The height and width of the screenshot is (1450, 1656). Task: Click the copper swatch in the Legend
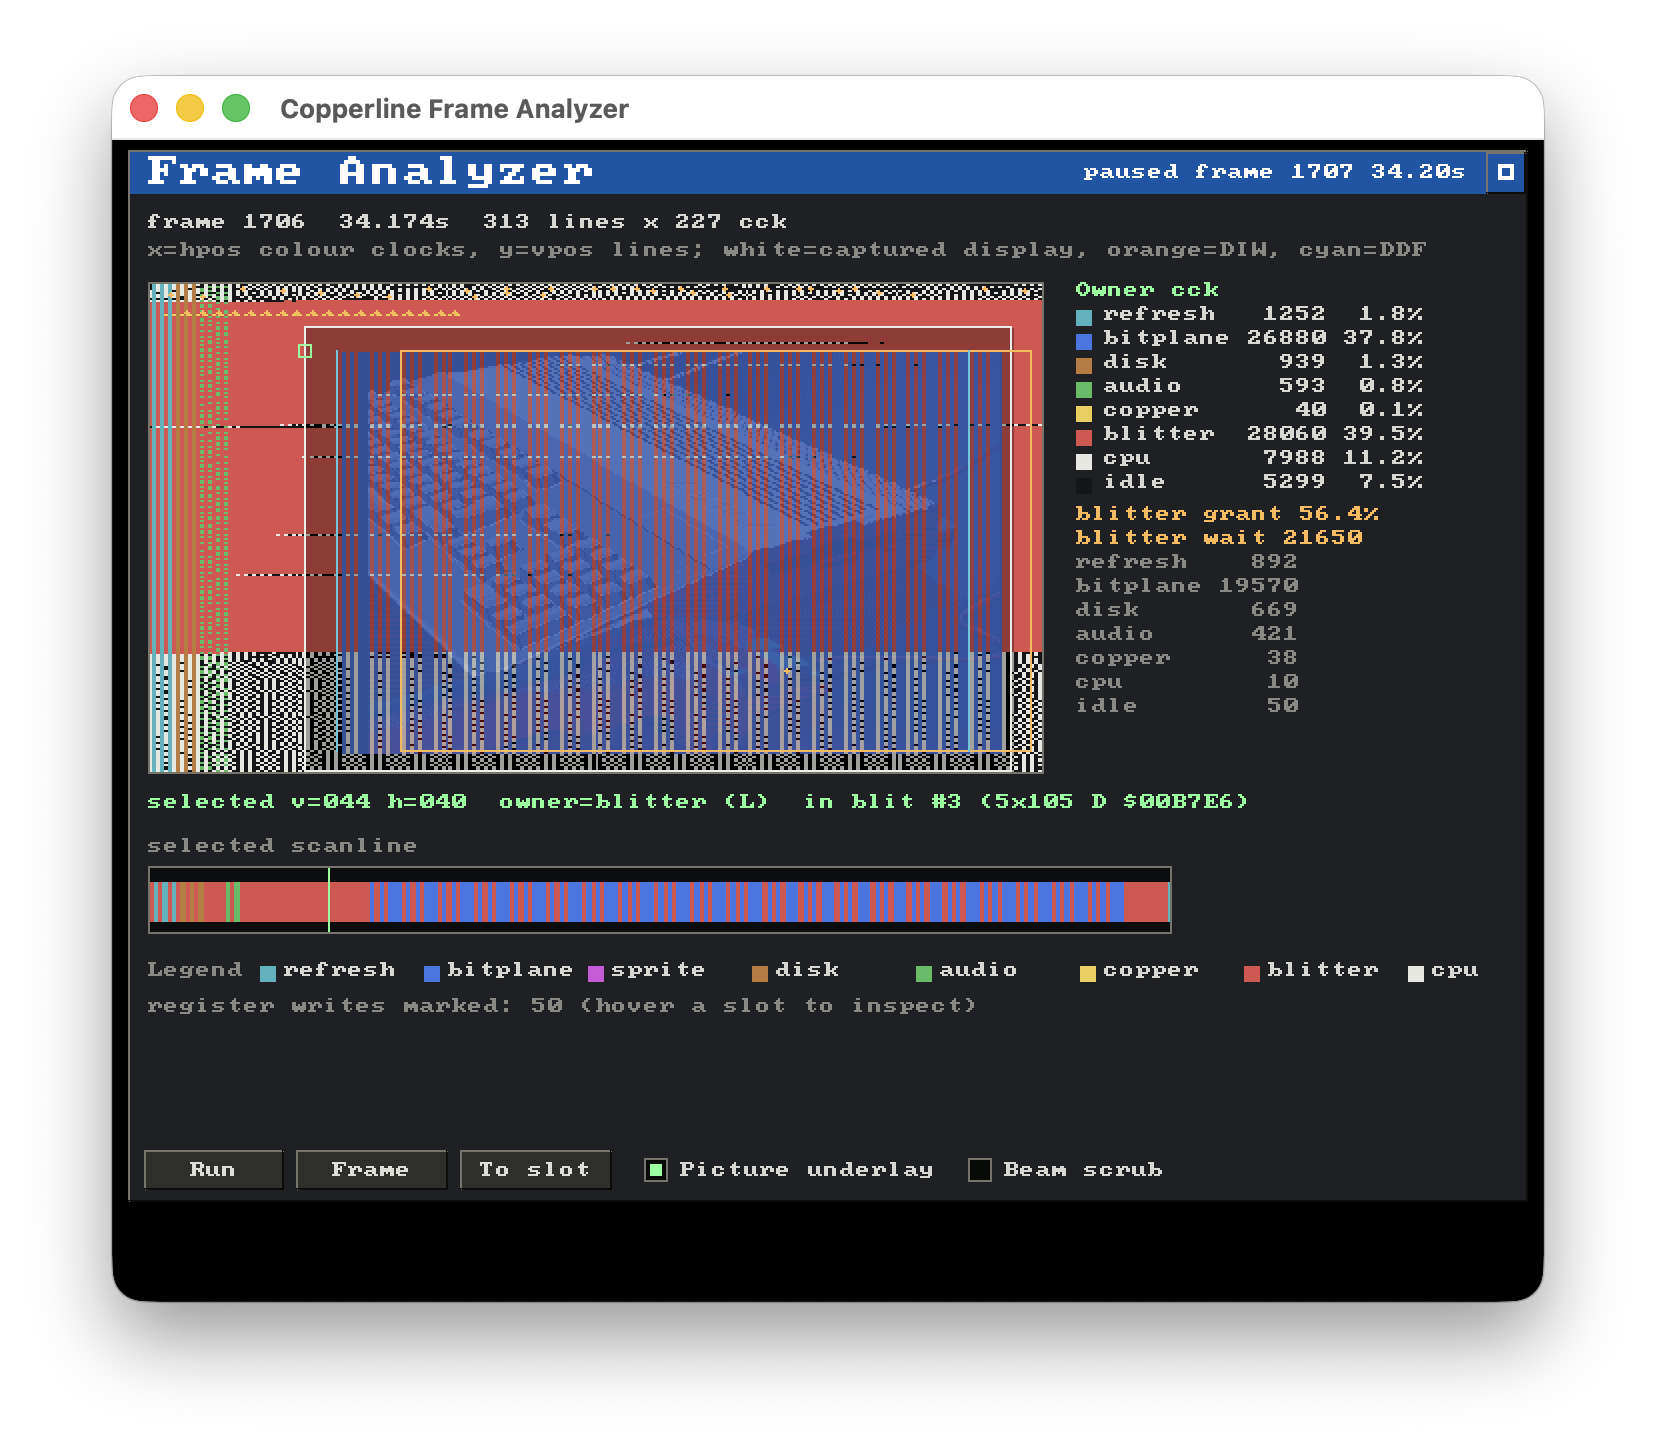1088,973
